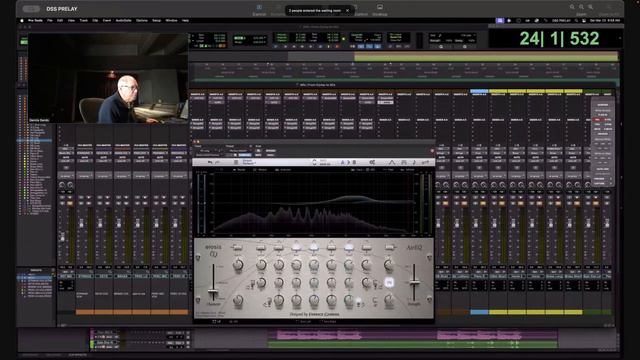The height and width of the screenshot is (360, 640).
Task: Open the Setup menu
Action: click(156, 20)
